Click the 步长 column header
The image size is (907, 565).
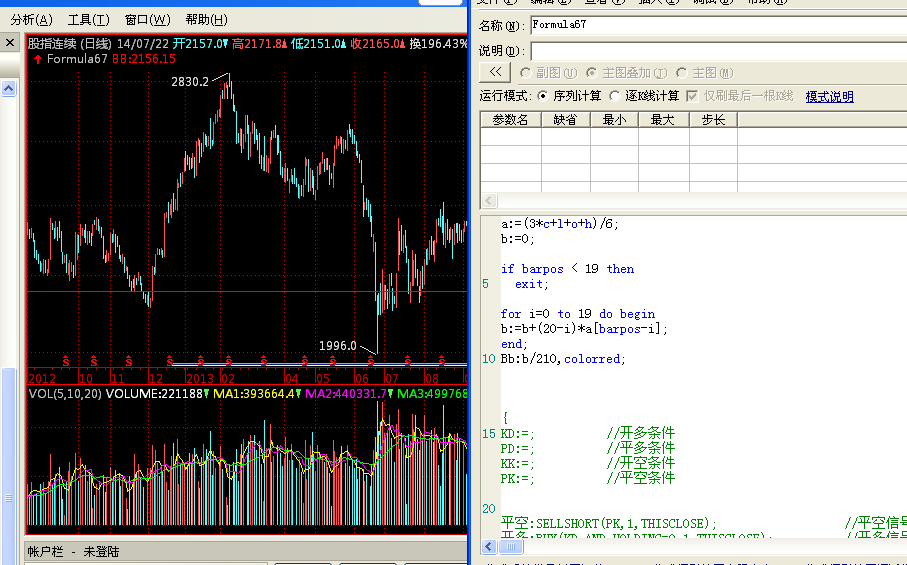(713, 120)
